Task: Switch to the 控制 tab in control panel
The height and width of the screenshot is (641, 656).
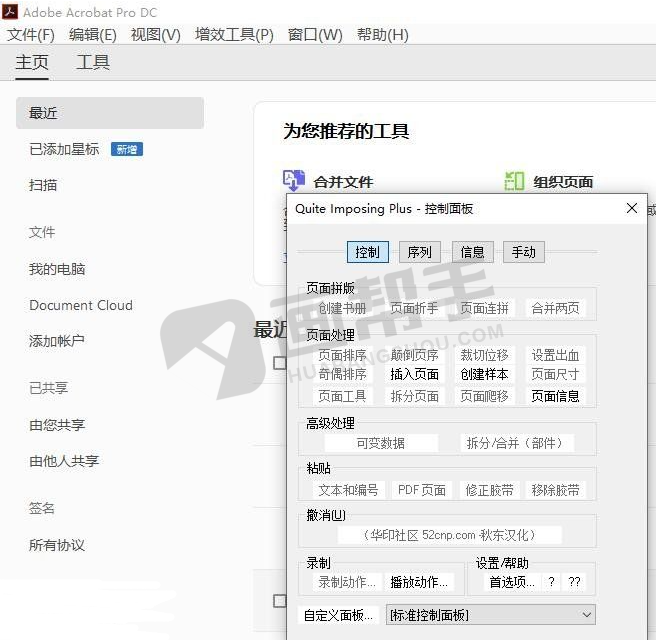Action: pos(368,252)
